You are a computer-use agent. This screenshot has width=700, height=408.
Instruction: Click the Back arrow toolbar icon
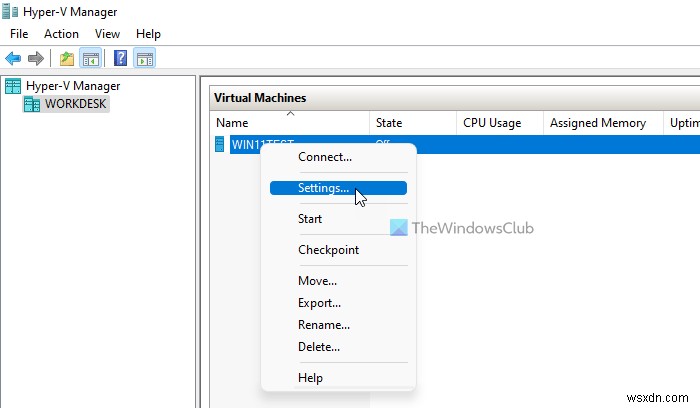[x=13, y=58]
